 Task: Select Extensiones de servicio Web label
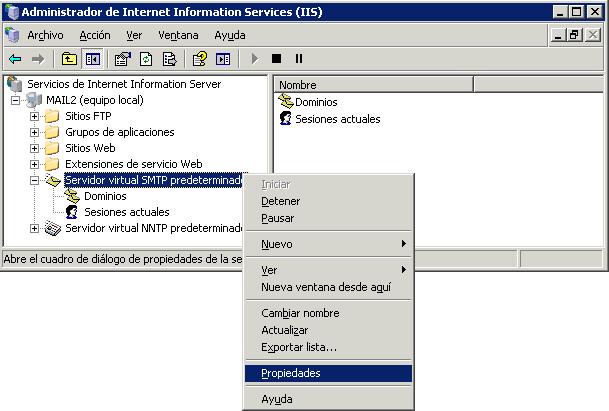click(x=134, y=164)
